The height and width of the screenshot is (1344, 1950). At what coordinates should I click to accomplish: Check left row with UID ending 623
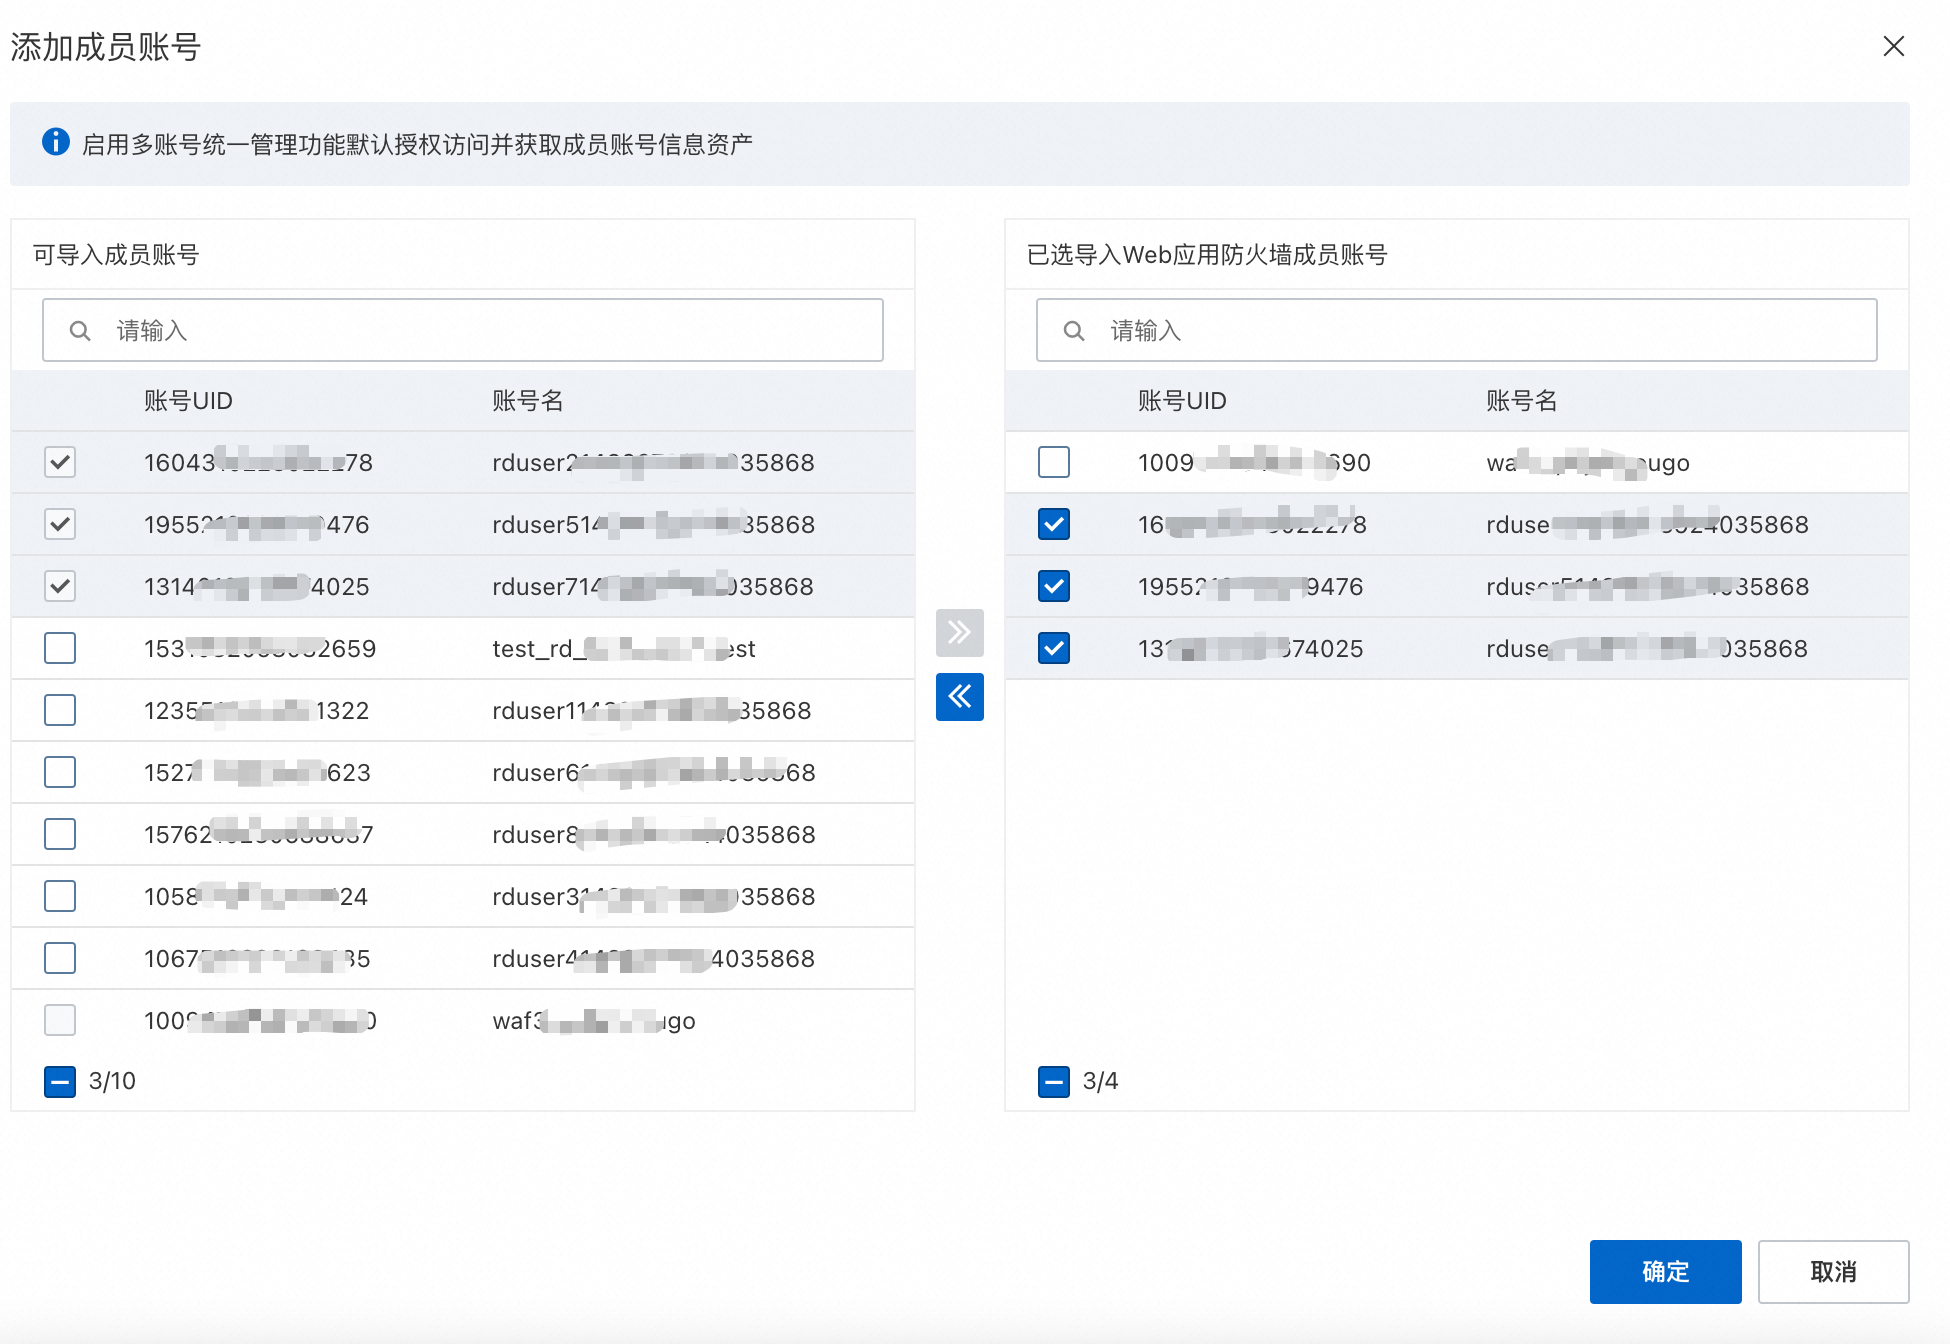[60, 772]
